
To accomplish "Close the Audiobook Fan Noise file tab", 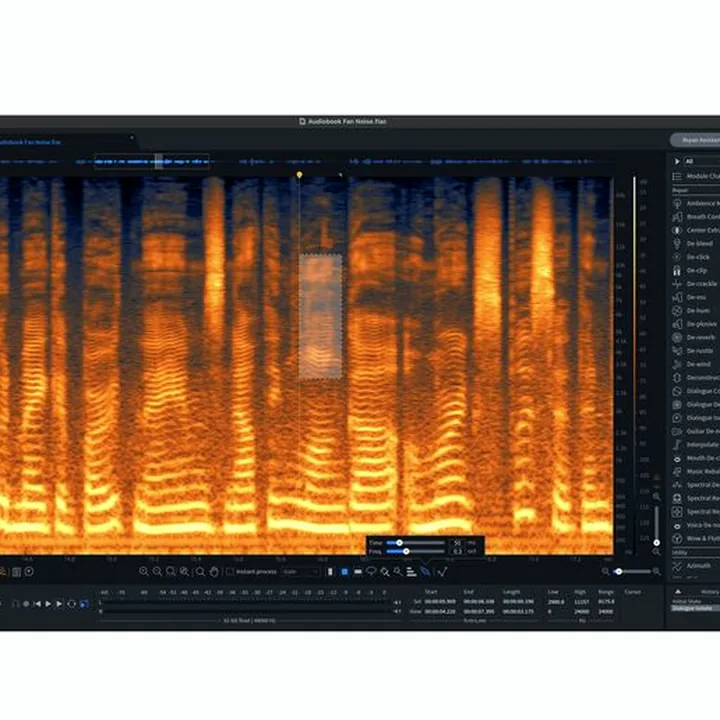I will tap(132, 137).
